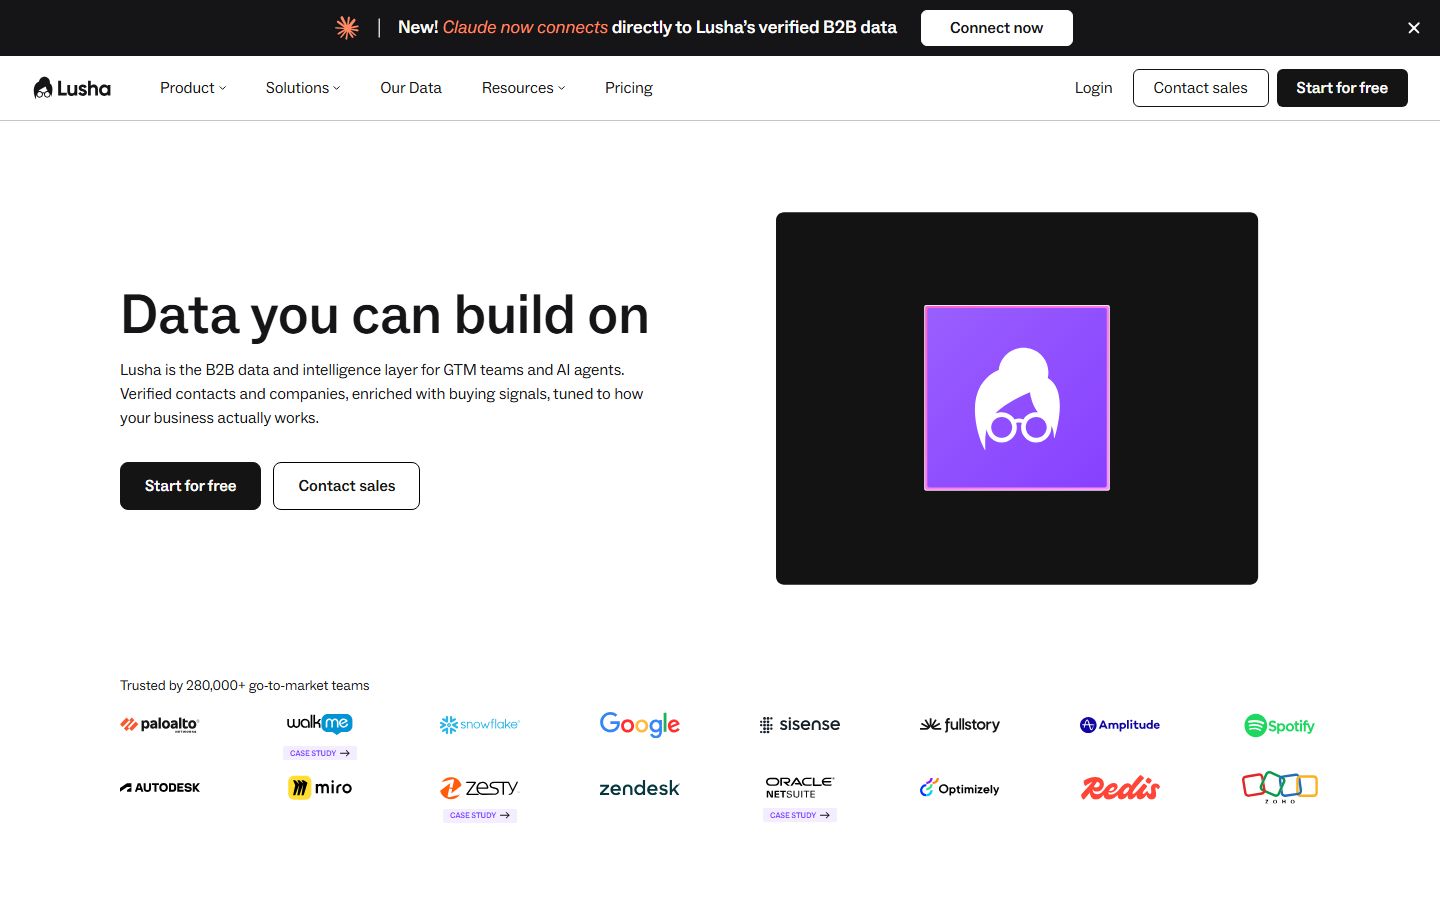Open the Zesty case study link

(x=480, y=815)
